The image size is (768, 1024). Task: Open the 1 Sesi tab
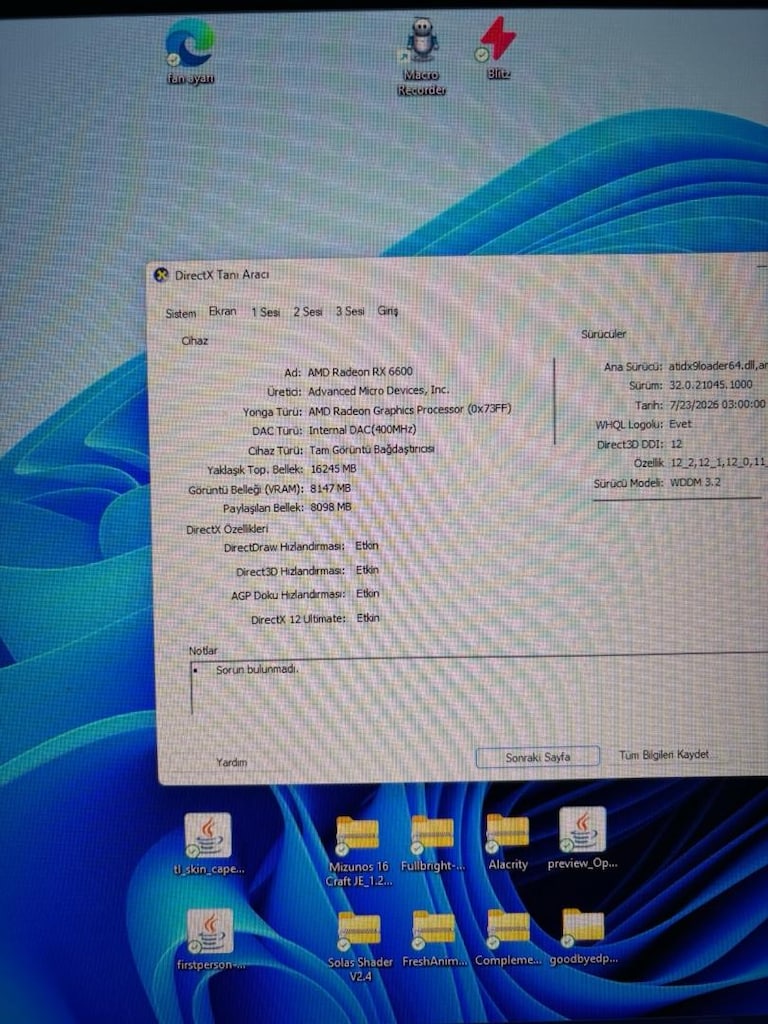coord(265,312)
